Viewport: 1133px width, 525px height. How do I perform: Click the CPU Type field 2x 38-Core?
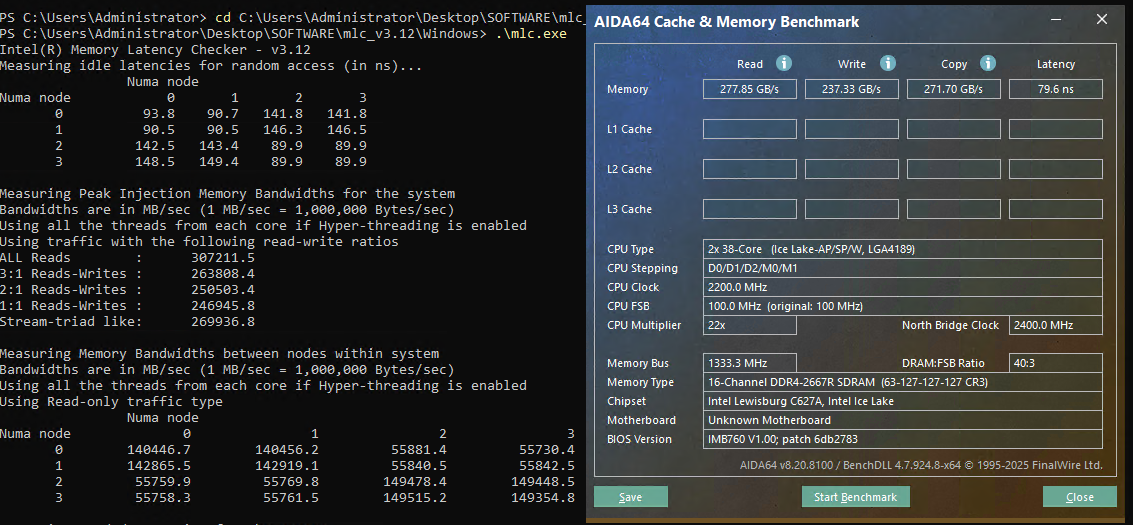click(x=903, y=249)
